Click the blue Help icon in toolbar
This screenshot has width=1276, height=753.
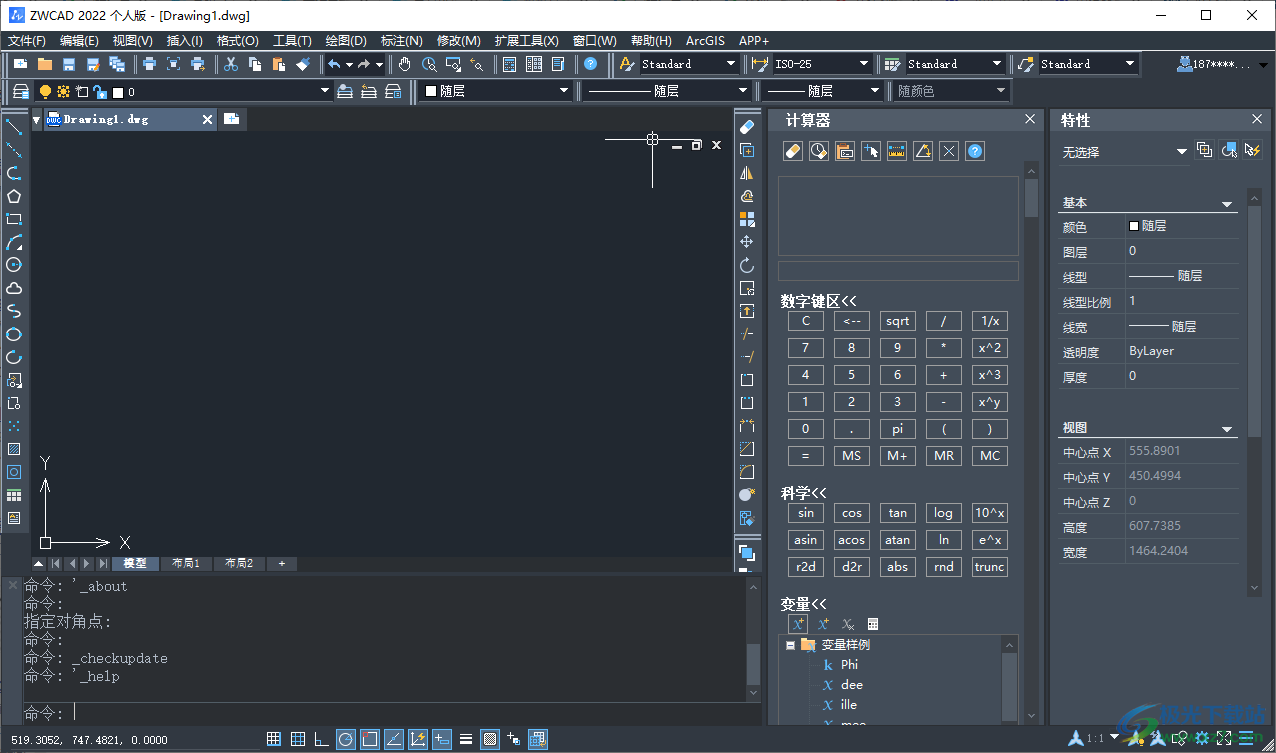click(591, 64)
